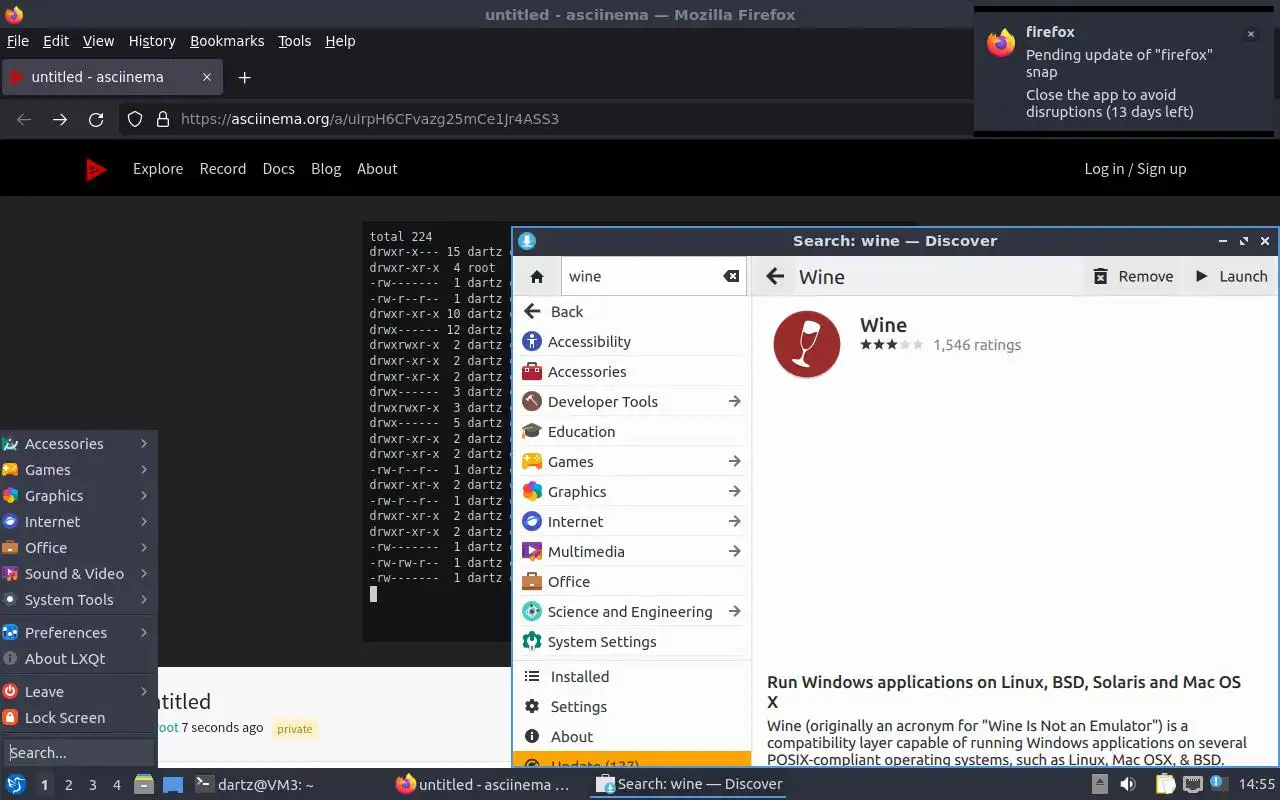Expand Accessories submenu in LXQt menu

pyautogui.click(x=78, y=444)
